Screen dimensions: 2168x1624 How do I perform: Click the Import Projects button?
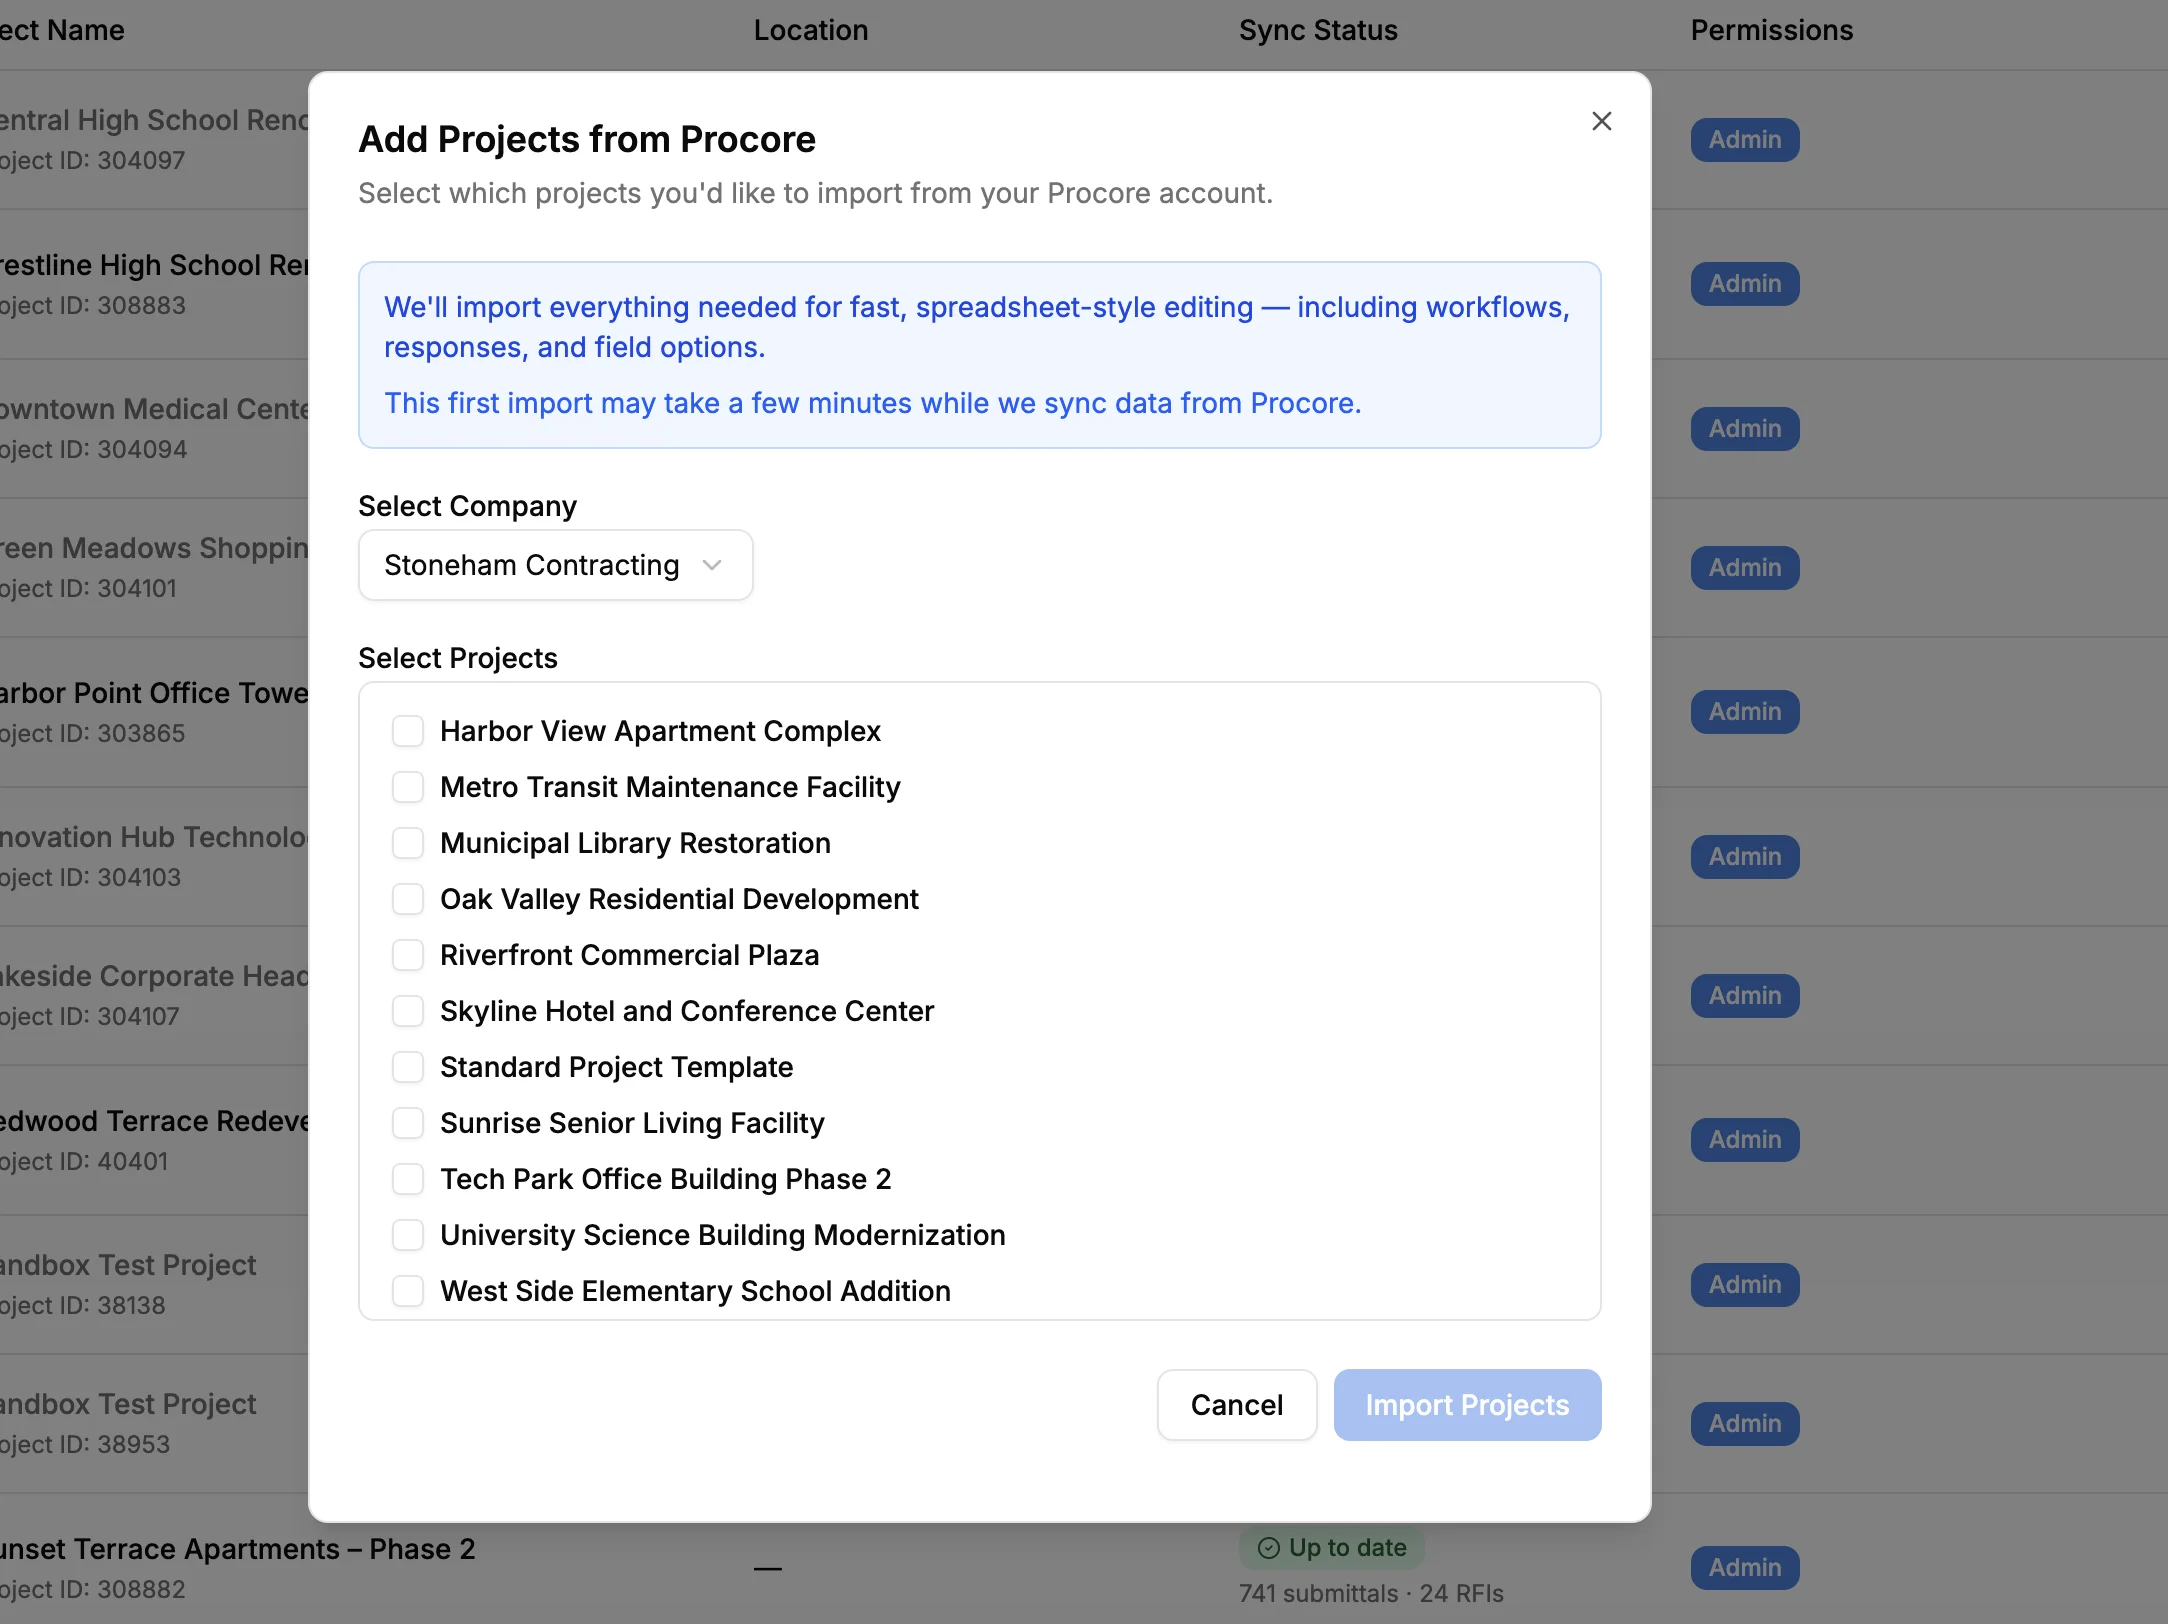1466,1405
